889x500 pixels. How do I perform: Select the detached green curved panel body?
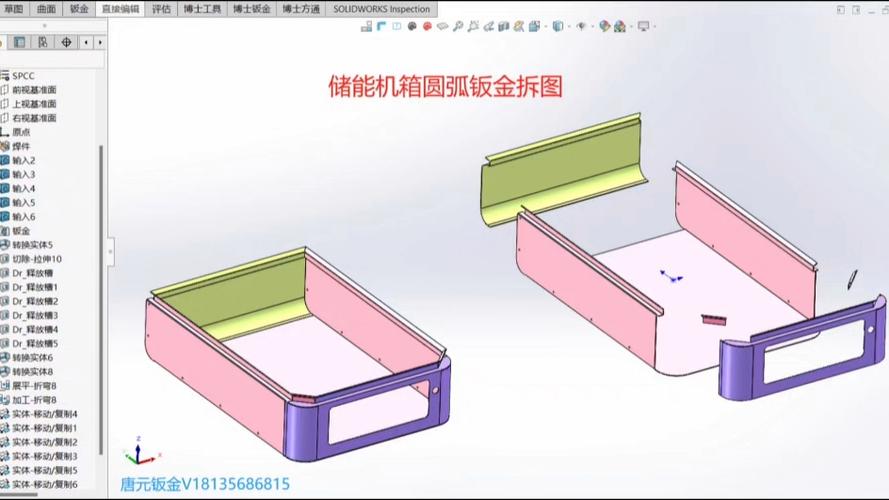561,170
